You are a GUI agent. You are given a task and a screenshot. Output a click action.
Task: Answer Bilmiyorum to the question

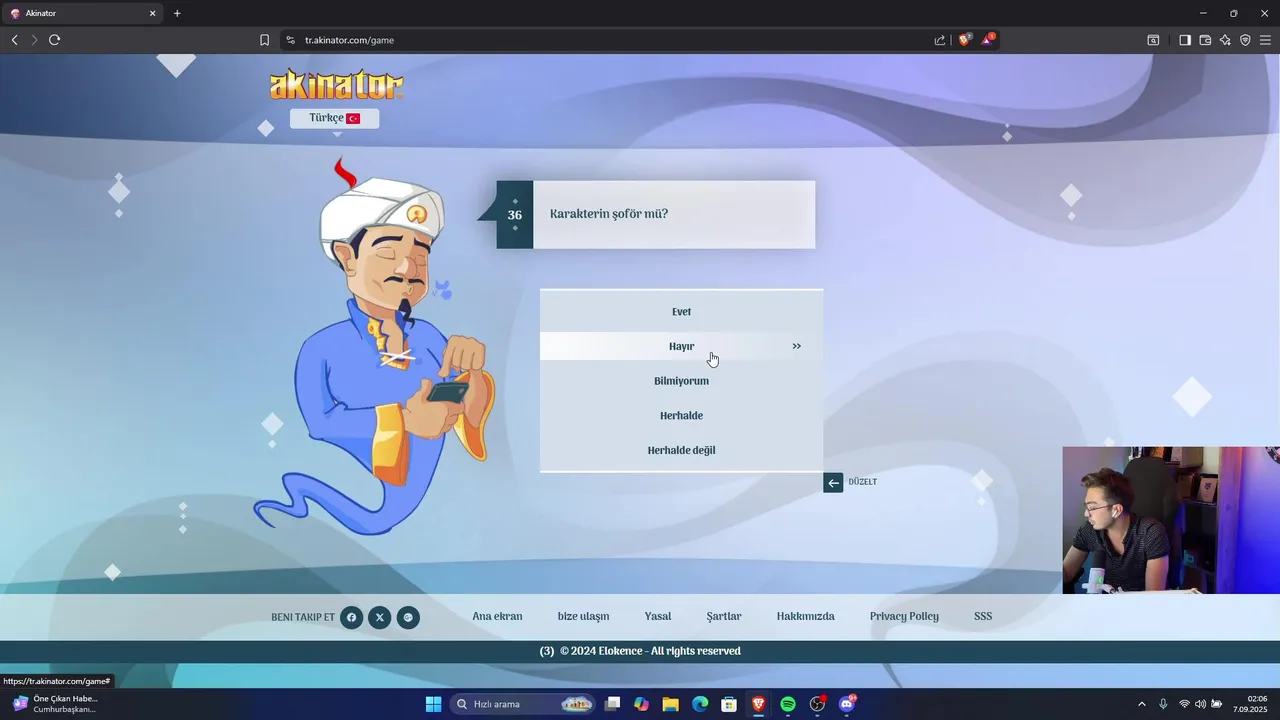(681, 381)
